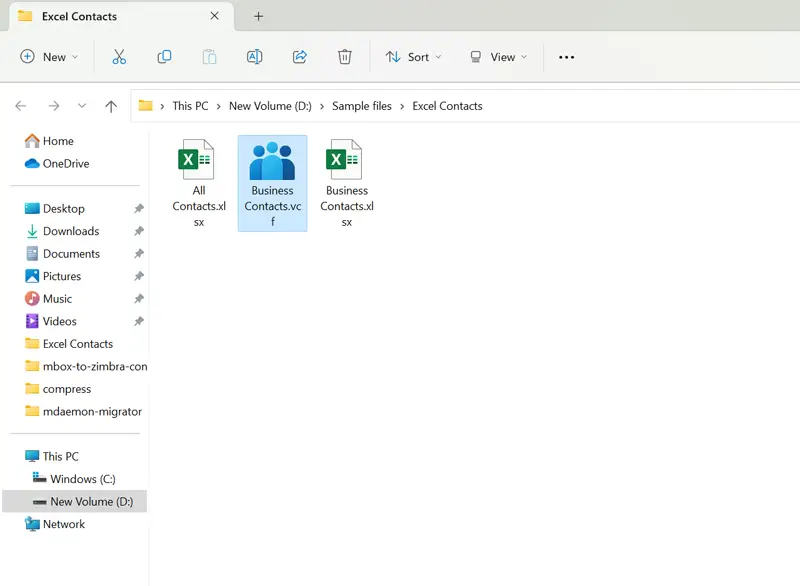
Task: Click the Share icon in toolbar
Action: pyautogui.click(x=299, y=57)
